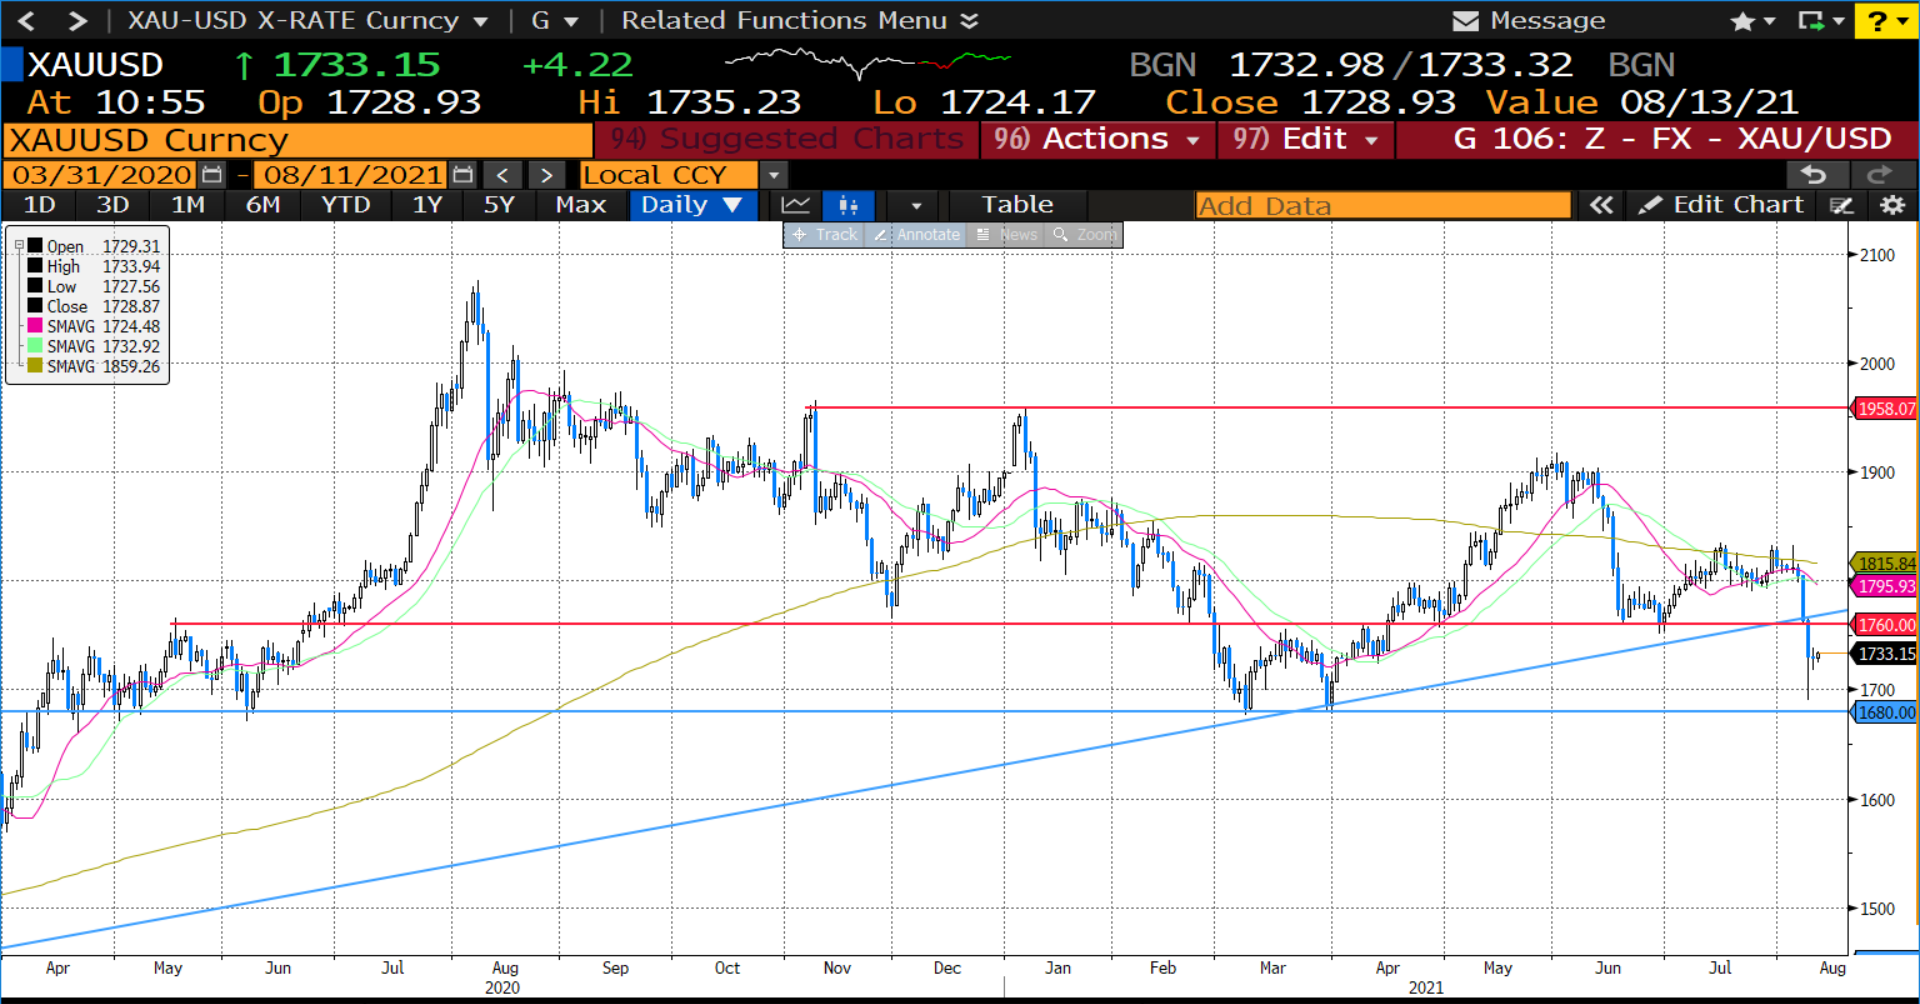
Task: Select the candlestick chart type
Action: click(x=848, y=205)
